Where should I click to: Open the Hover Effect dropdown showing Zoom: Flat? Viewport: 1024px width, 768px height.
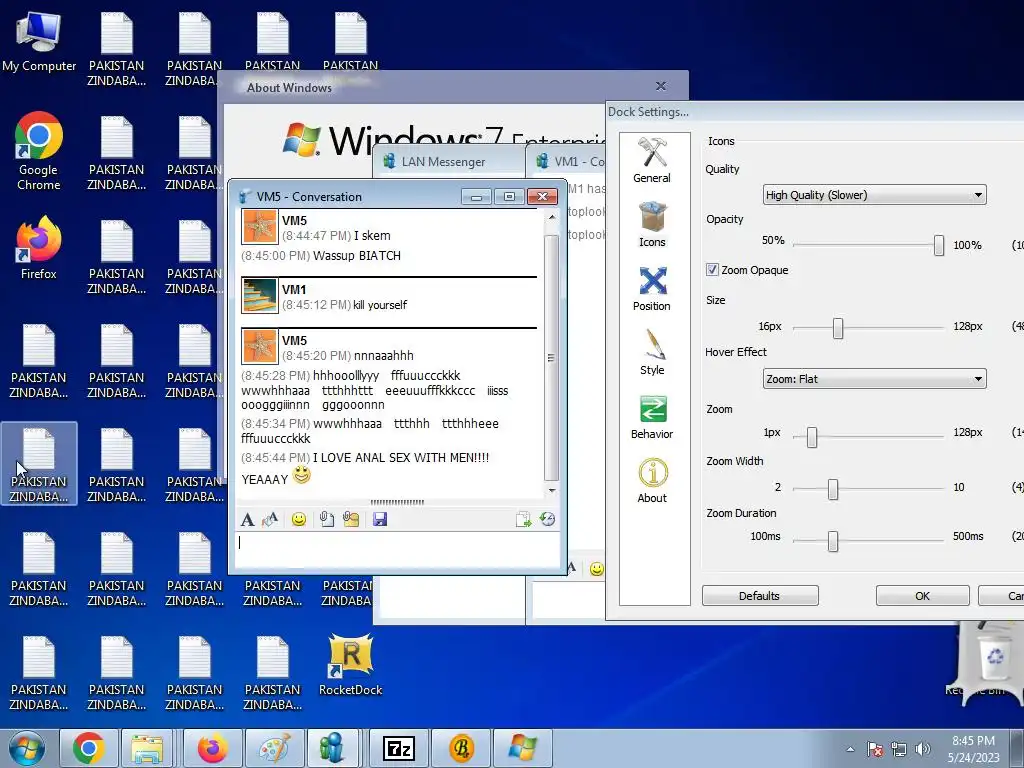(874, 379)
